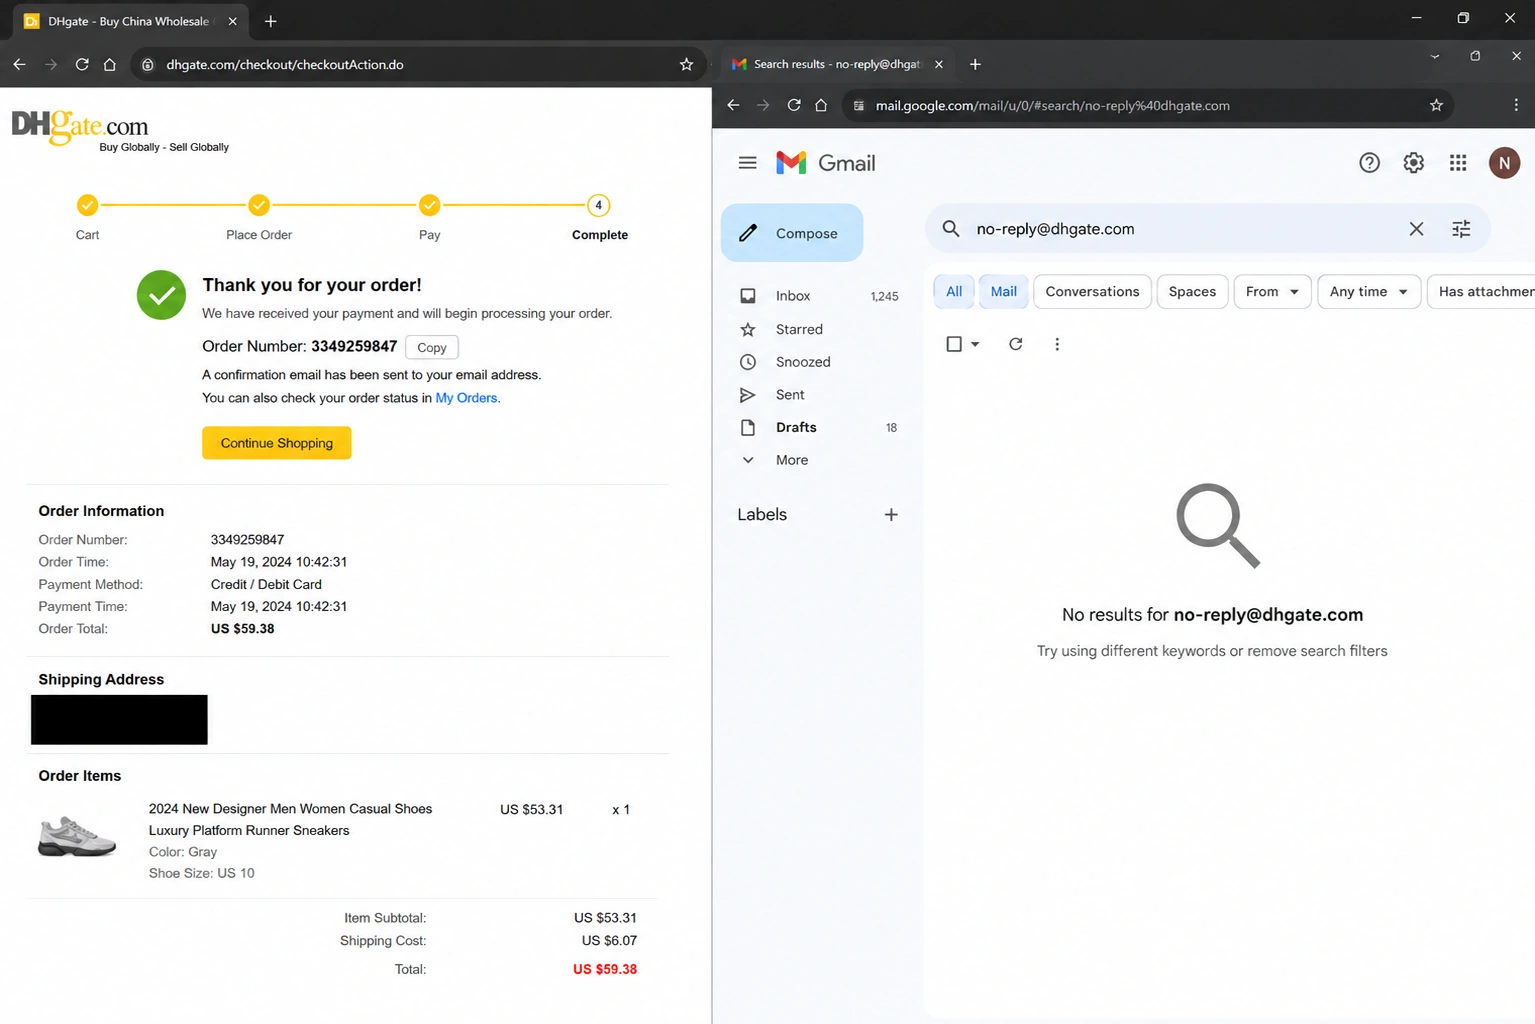Close the Gmail search results tab
This screenshot has width=1535, height=1024.
point(938,64)
